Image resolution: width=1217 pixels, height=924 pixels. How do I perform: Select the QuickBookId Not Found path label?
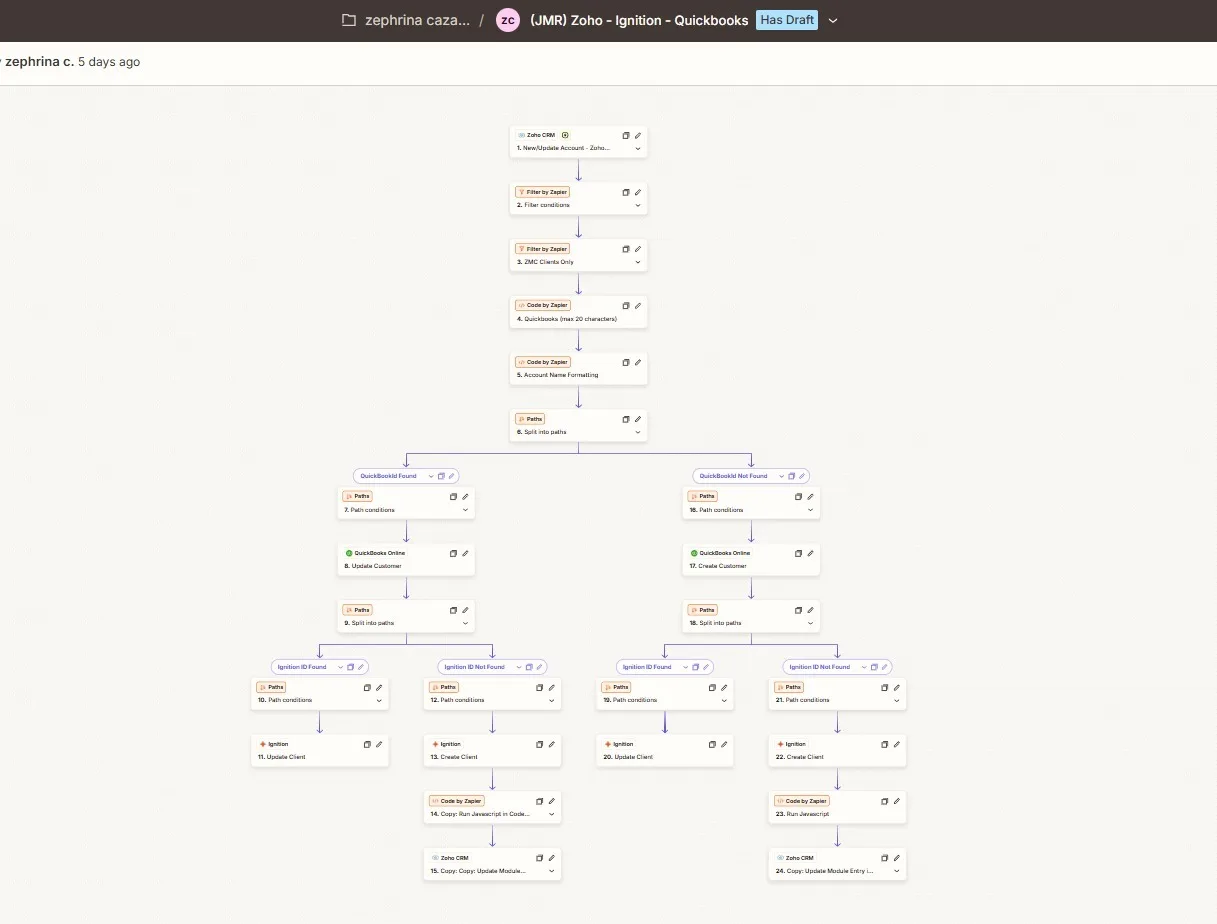(x=733, y=476)
